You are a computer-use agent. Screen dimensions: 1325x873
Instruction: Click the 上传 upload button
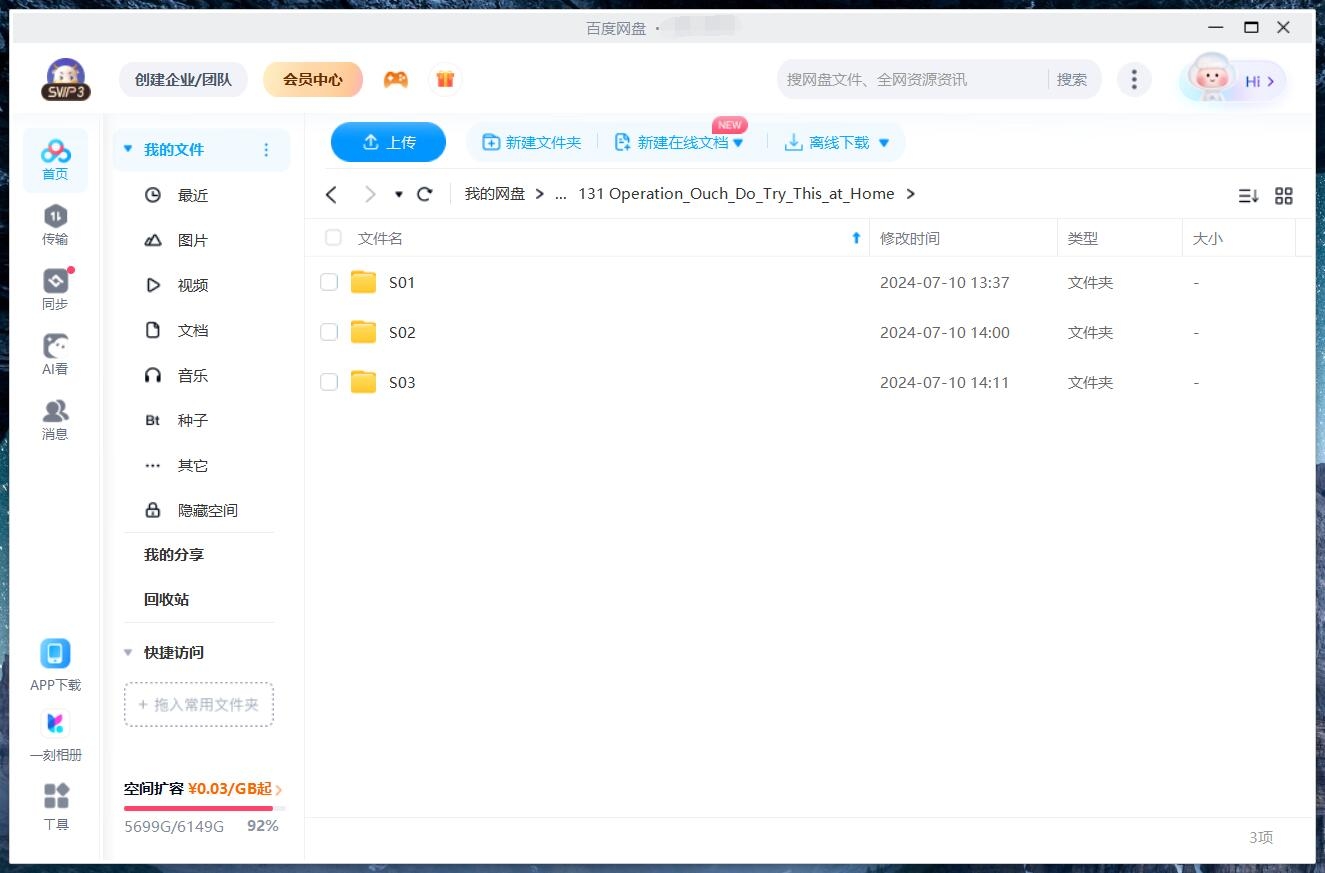388,142
